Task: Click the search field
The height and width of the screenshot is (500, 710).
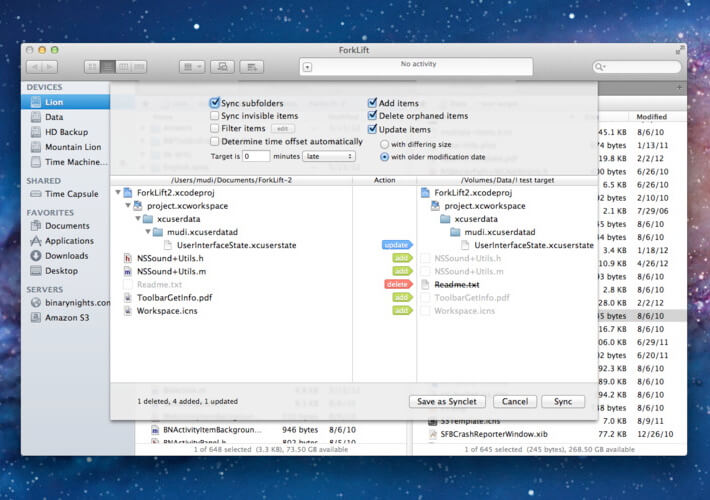Action: pyautogui.click(x=637, y=67)
